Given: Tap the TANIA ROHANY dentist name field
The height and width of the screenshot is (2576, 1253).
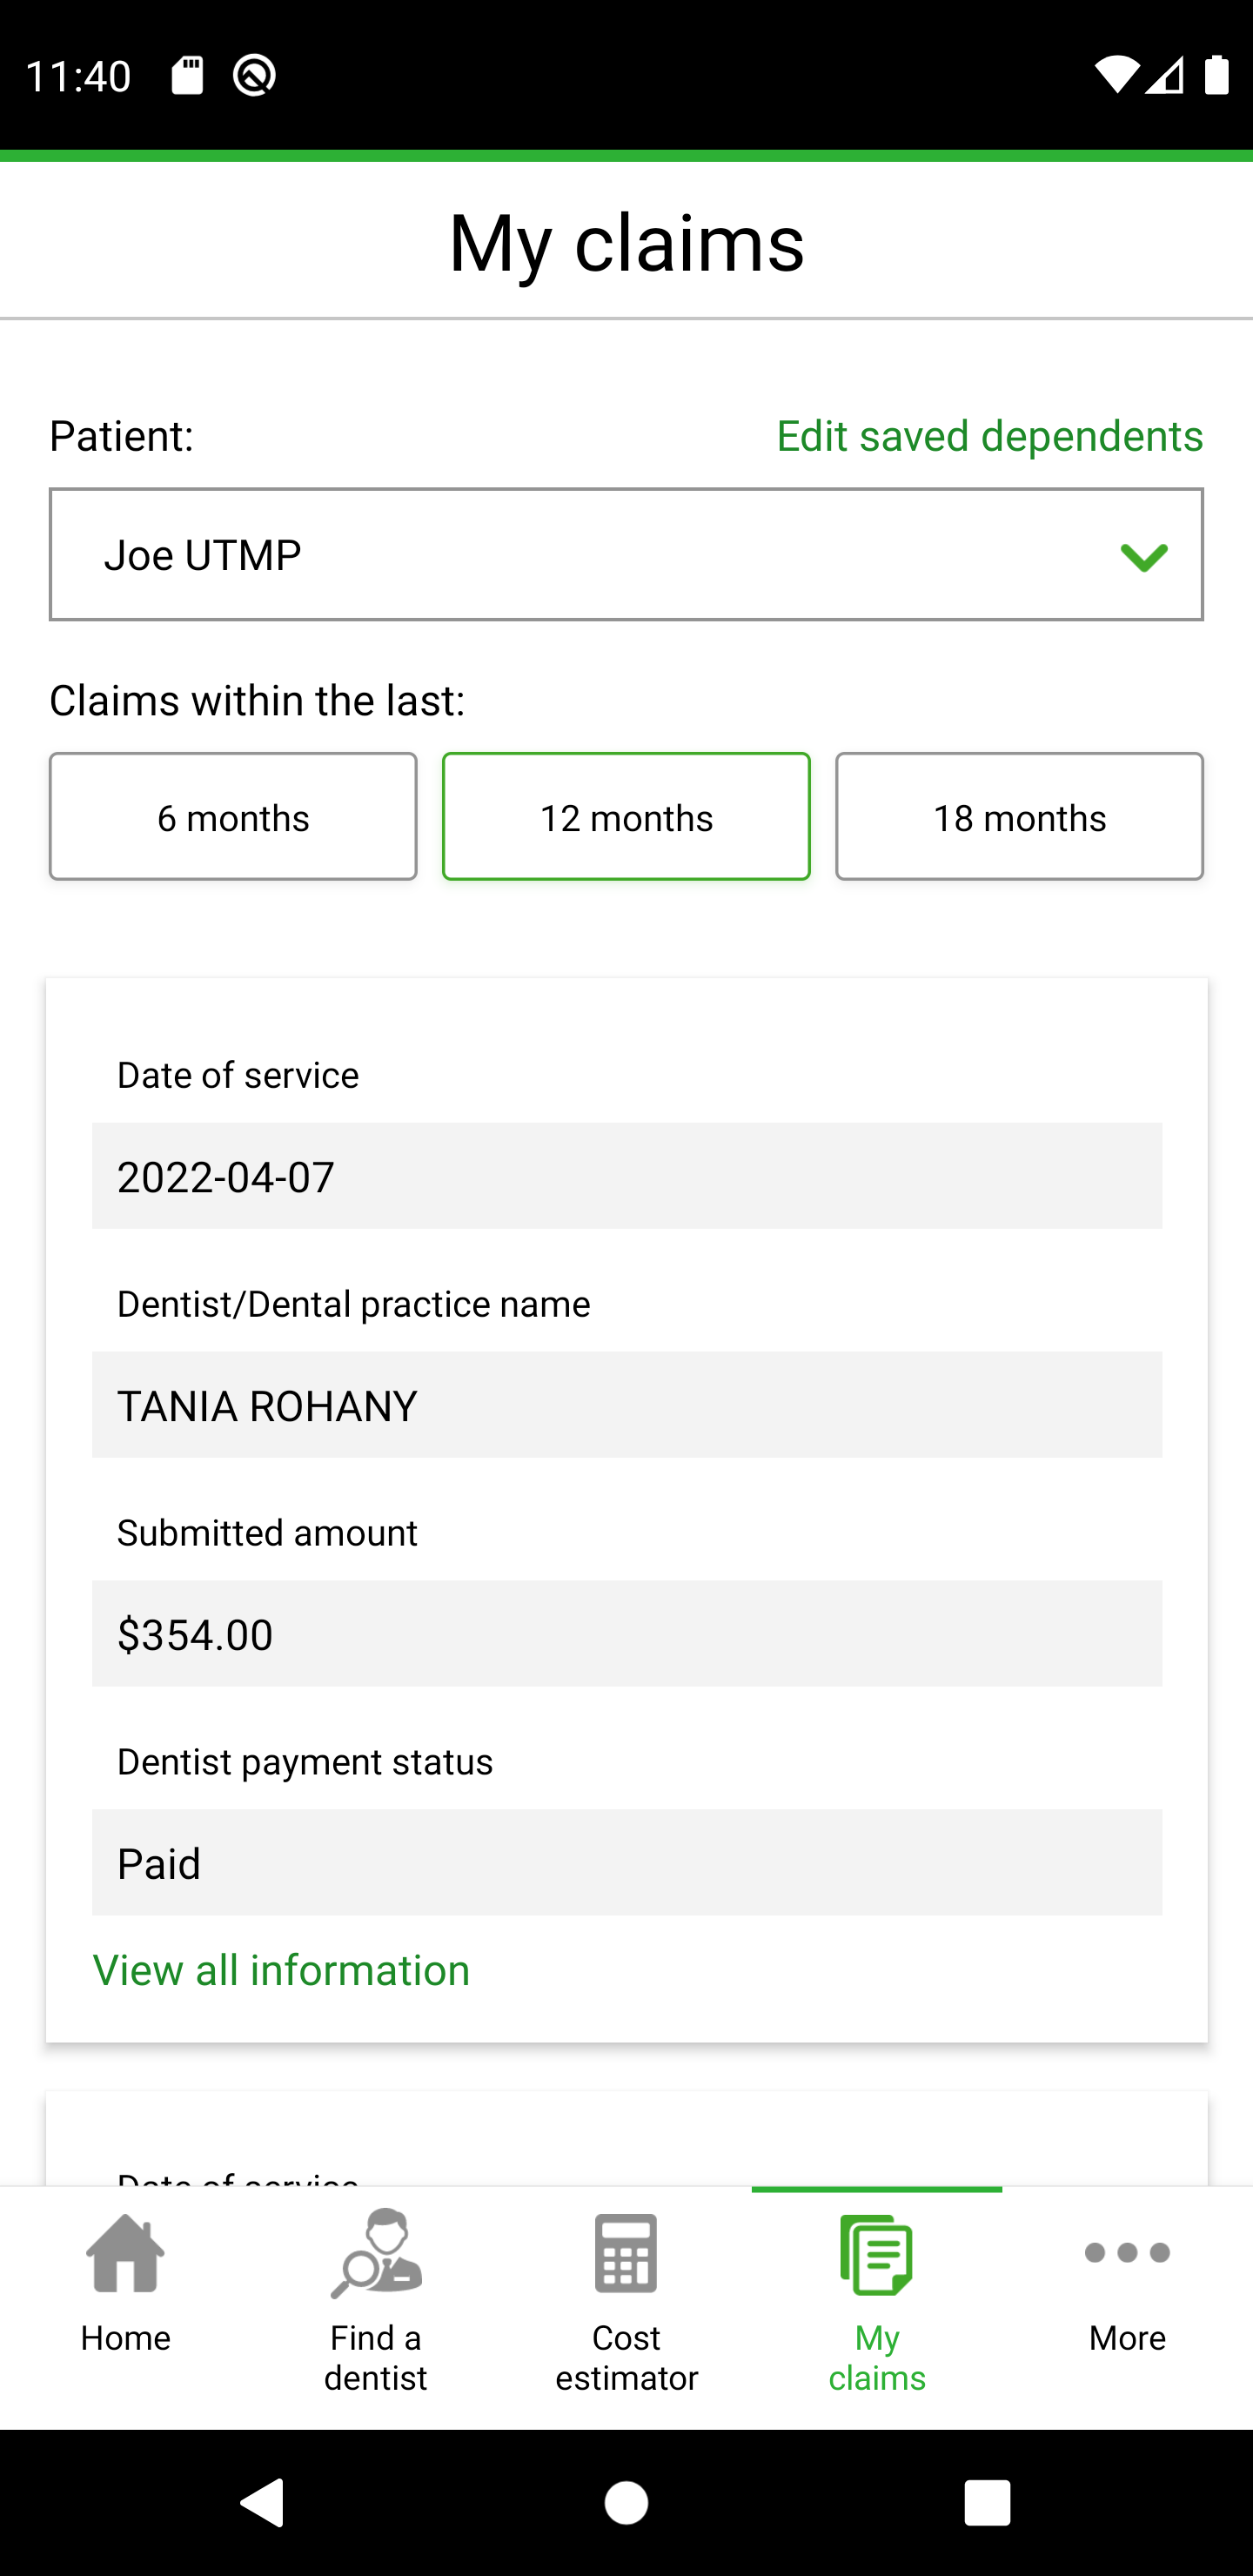Looking at the screenshot, I should [x=626, y=1405].
